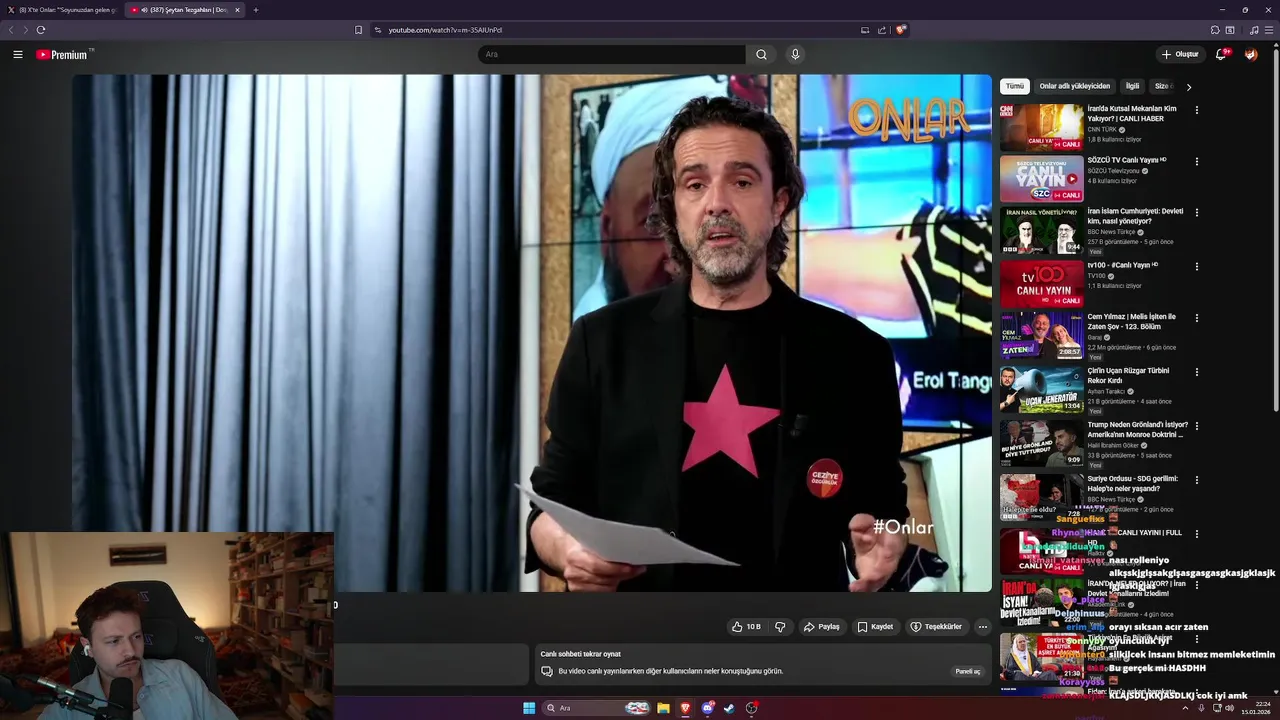Bookmark this page using bookmark icon
The width and height of the screenshot is (1280, 720).
coord(358,30)
